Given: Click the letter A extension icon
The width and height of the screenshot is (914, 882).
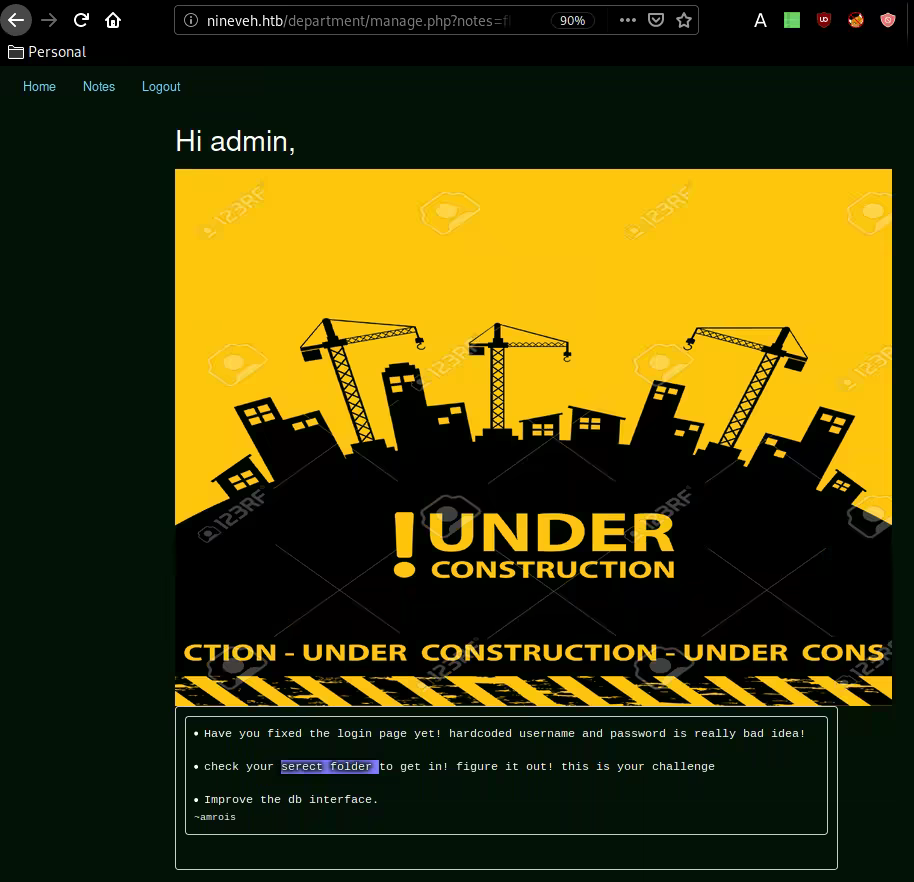Looking at the screenshot, I should pyautogui.click(x=760, y=20).
